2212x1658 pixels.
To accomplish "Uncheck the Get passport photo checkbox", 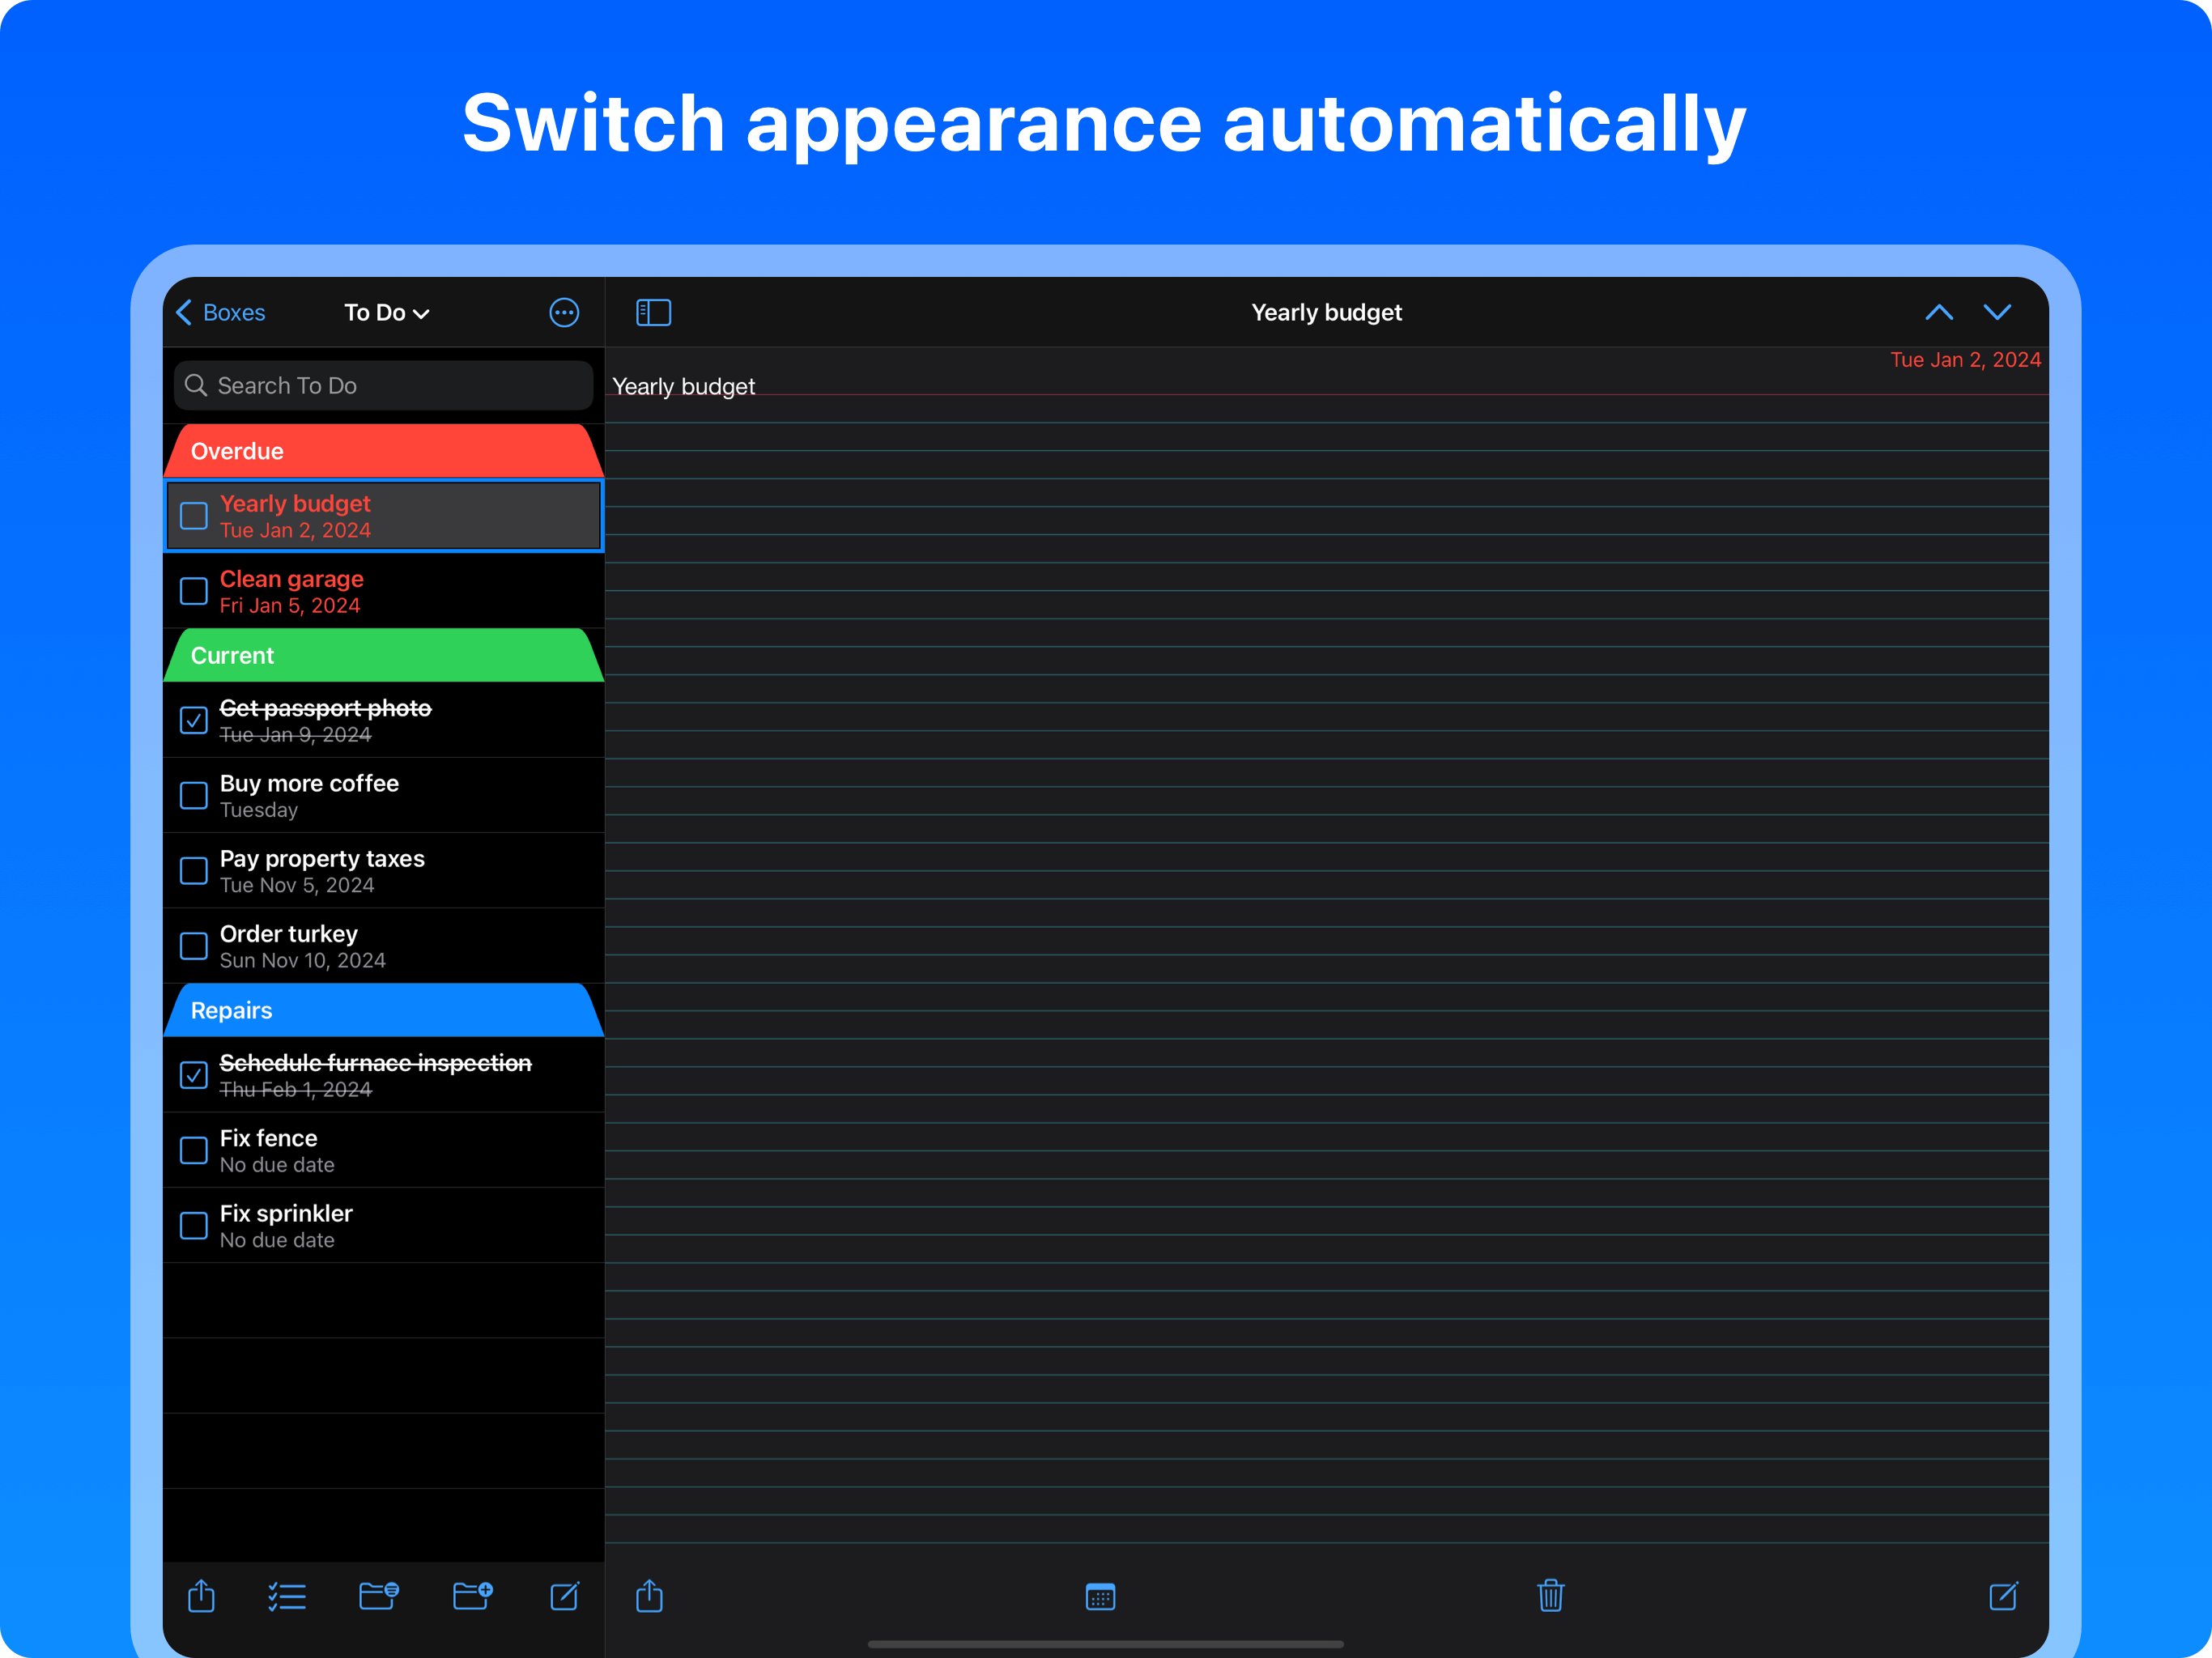I will [x=193, y=720].
